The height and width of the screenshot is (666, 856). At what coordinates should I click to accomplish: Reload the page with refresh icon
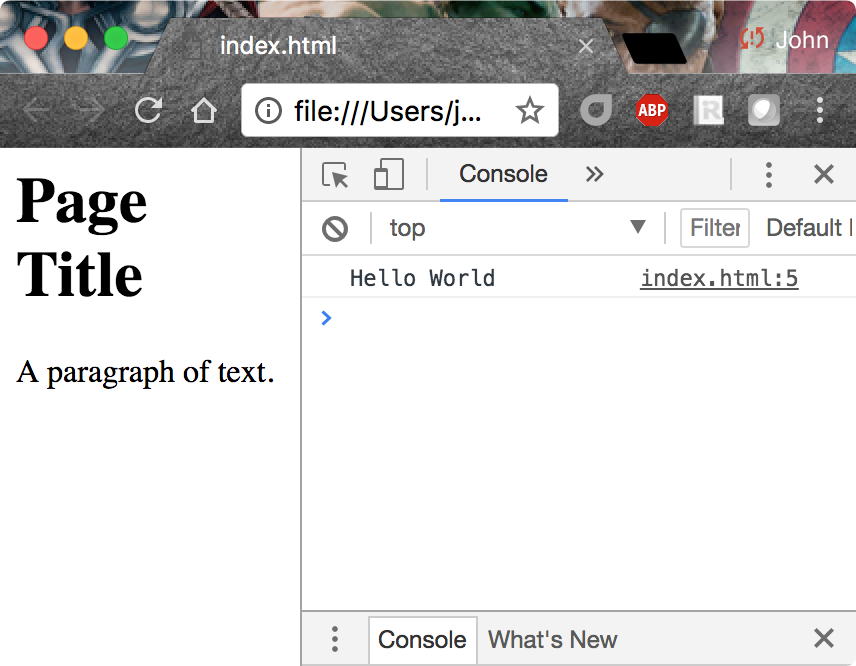pyautogui.click(x=149, y=110)
